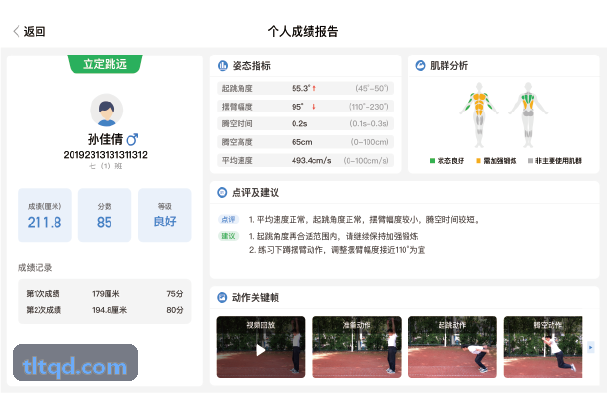Click the 点评及建议 section icon
The height and width of the screenshot is (393, 607).
[x=222, y=192]
